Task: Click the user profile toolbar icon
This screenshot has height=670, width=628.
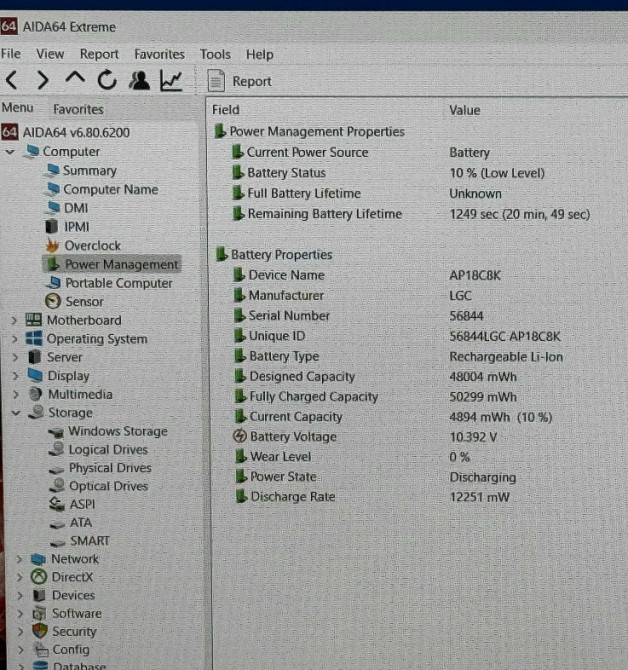Action: (x=139, y=80)
